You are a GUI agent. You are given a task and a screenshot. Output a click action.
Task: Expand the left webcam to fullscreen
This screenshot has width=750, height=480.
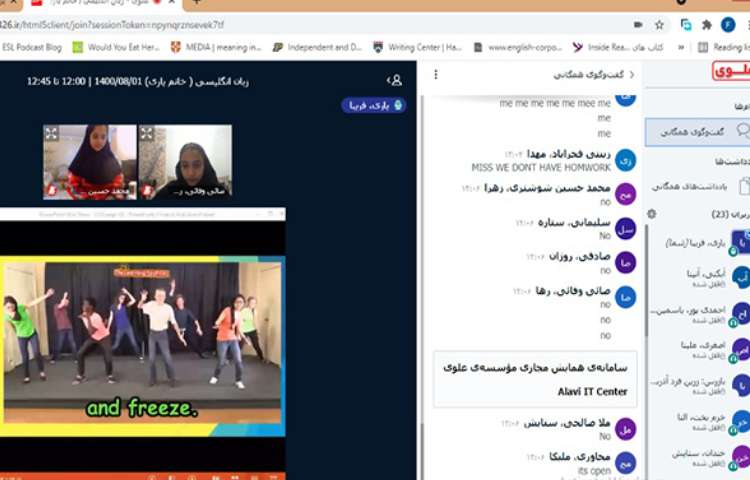pos(52,133)
